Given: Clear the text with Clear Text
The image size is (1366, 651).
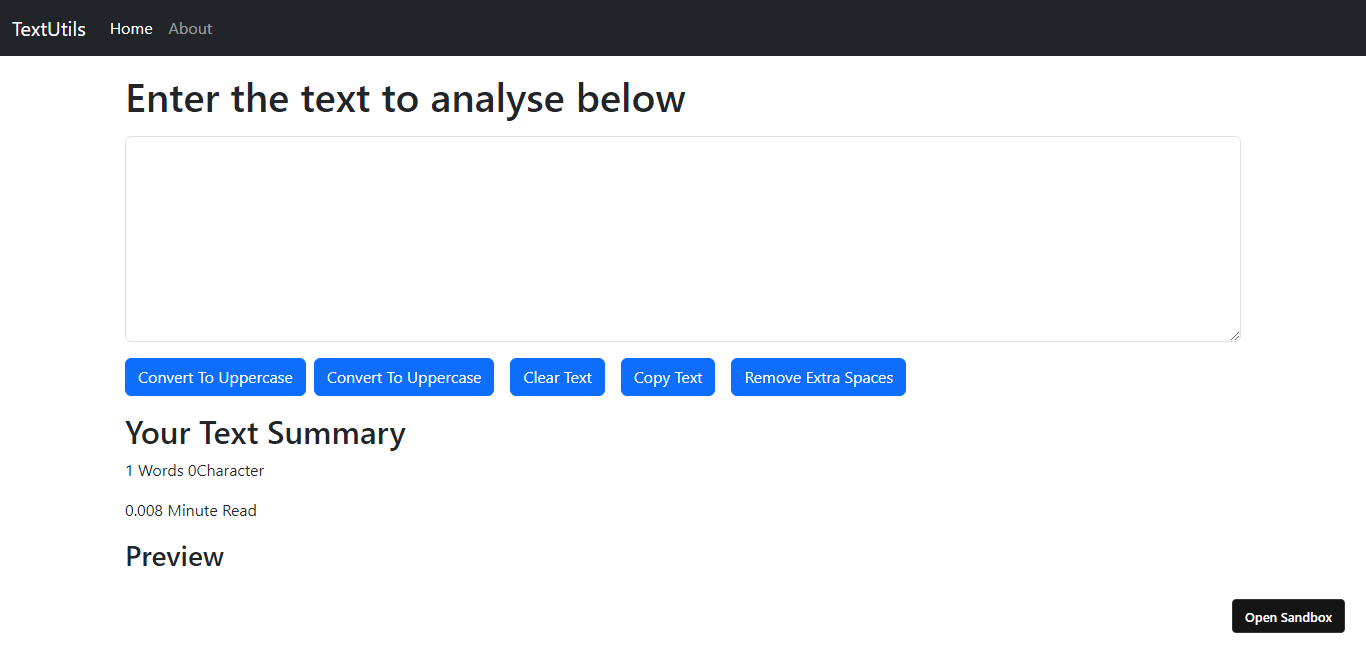Looking at the screenshot, I should [557, 377].
